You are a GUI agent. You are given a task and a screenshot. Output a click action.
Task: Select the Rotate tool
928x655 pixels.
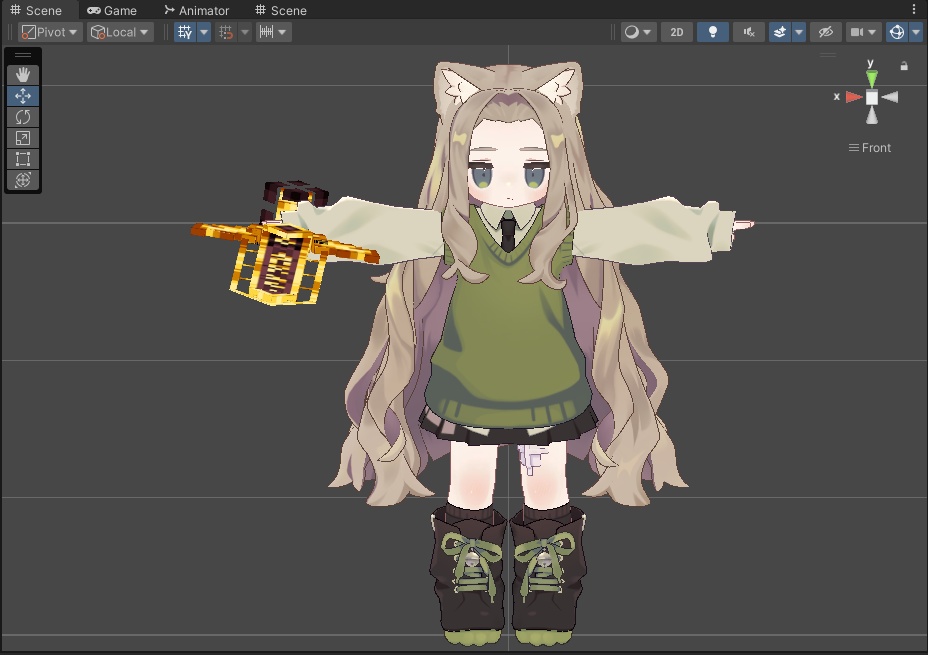point(22,117)
